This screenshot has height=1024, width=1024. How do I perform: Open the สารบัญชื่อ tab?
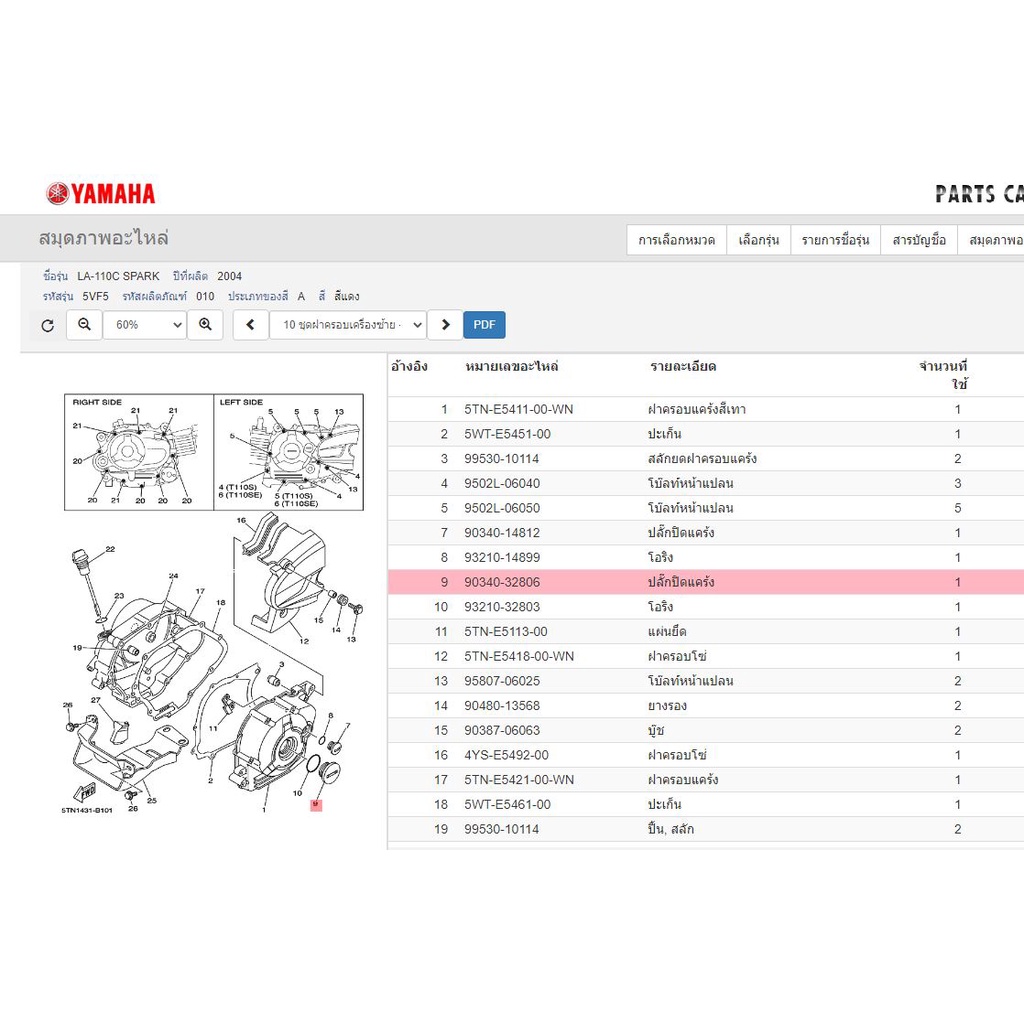pos(919,240)
